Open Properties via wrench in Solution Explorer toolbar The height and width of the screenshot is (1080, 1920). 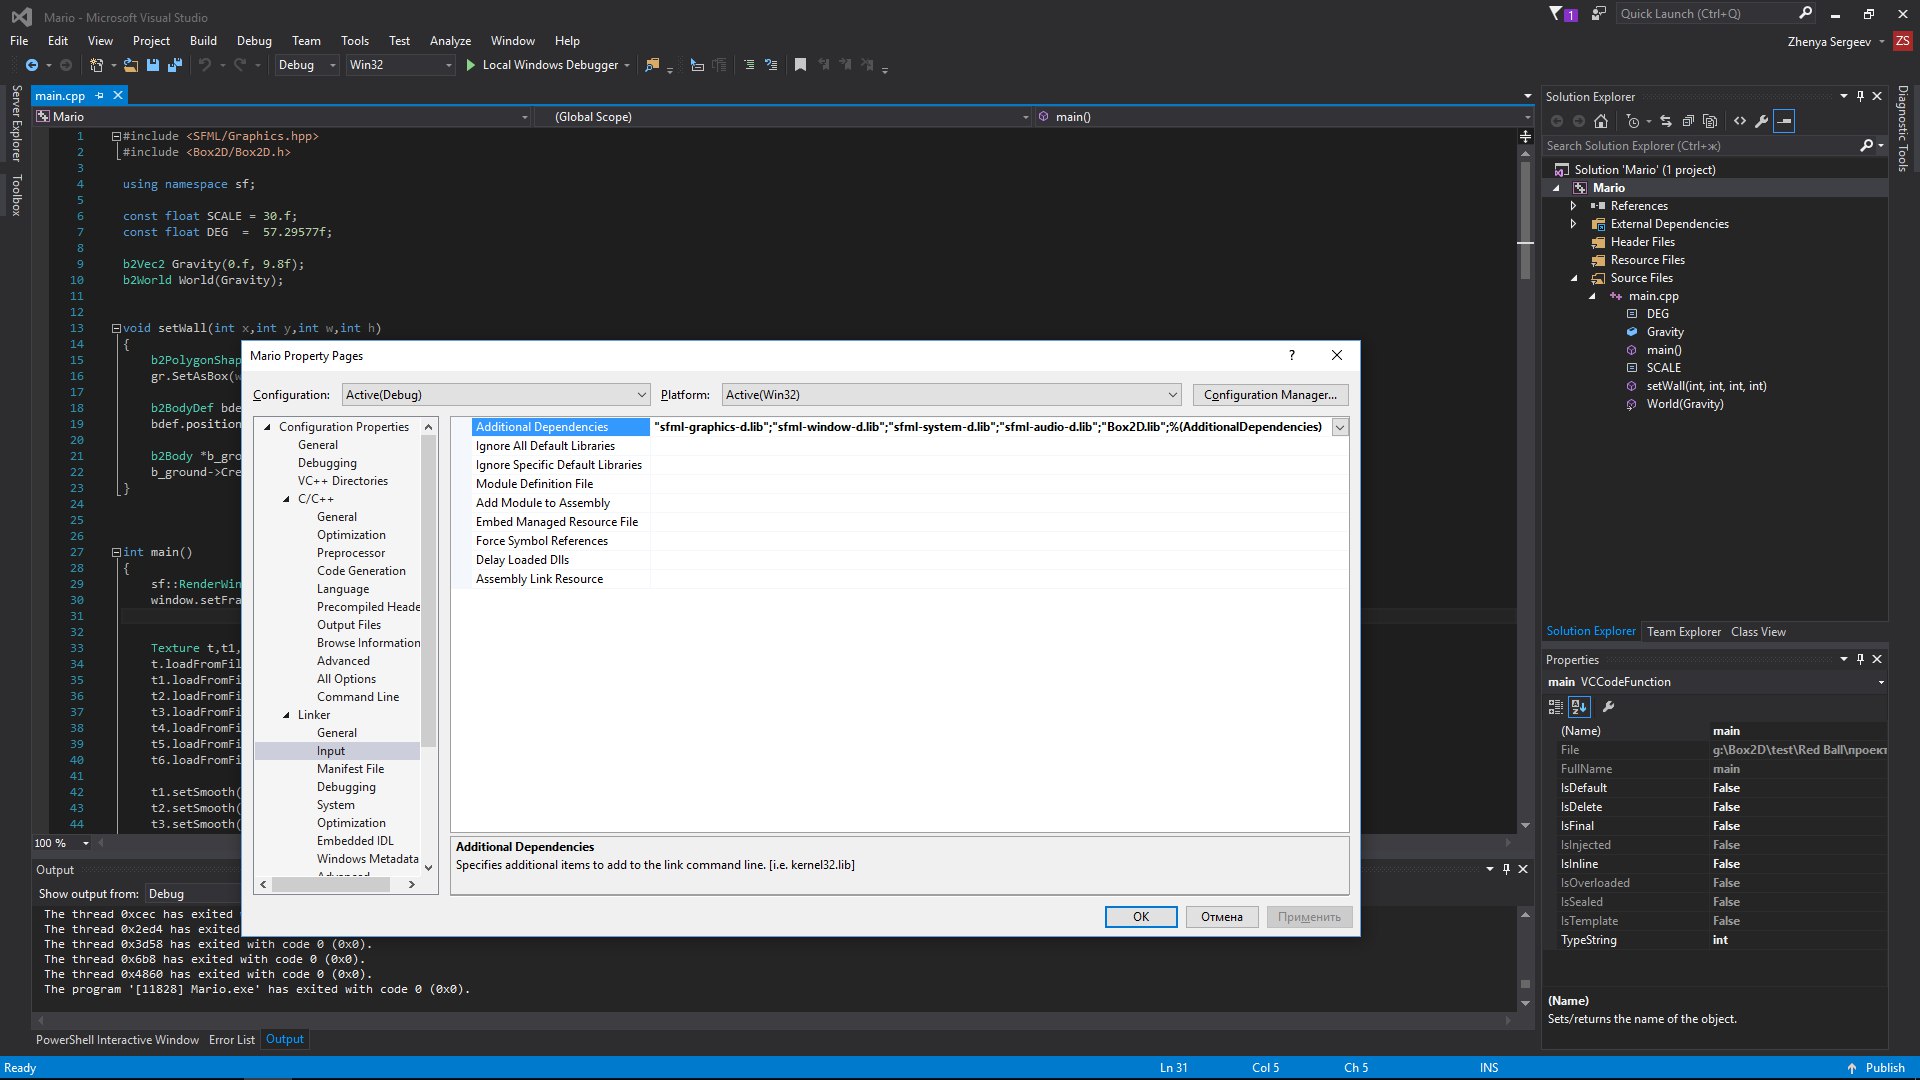click(1762, 121)
